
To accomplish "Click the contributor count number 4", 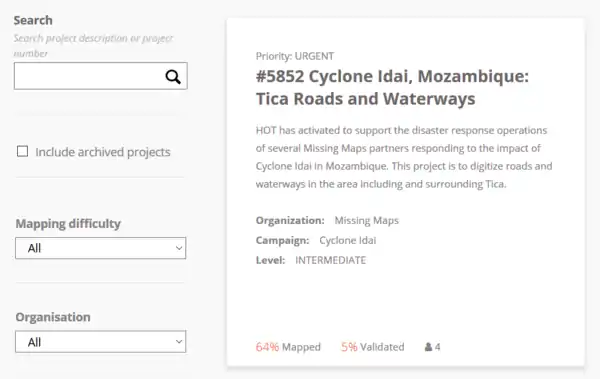I will pos(437,347).
